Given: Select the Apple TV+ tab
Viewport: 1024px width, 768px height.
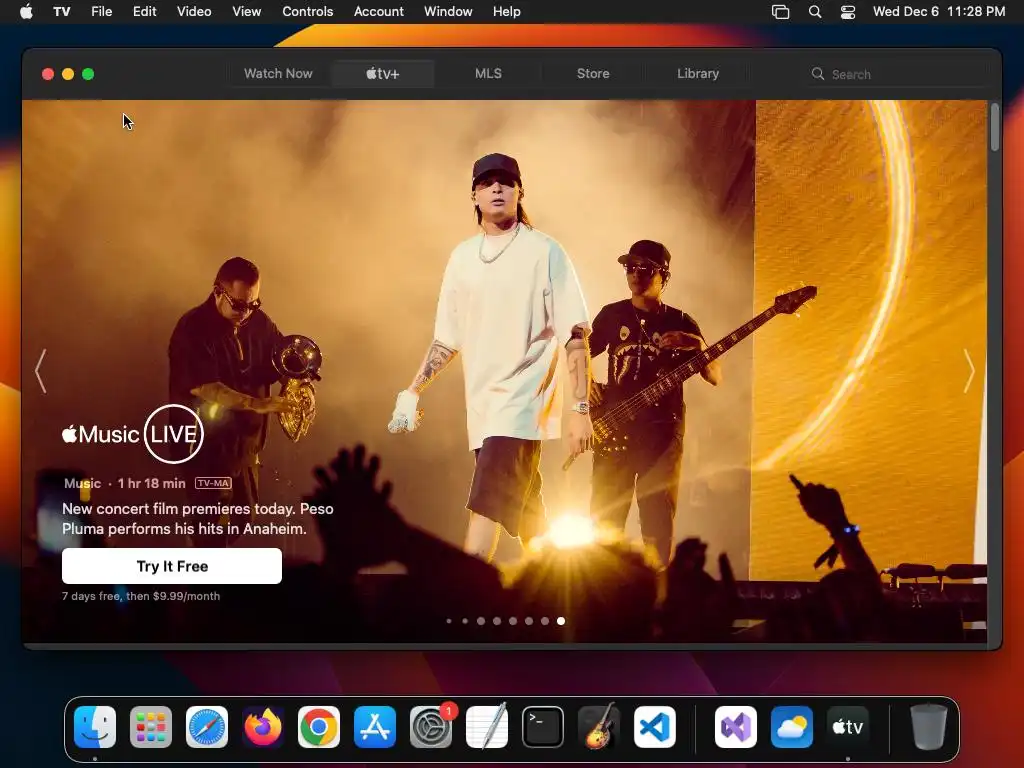Looking at the screenshot, I should [x=383, y=74].
